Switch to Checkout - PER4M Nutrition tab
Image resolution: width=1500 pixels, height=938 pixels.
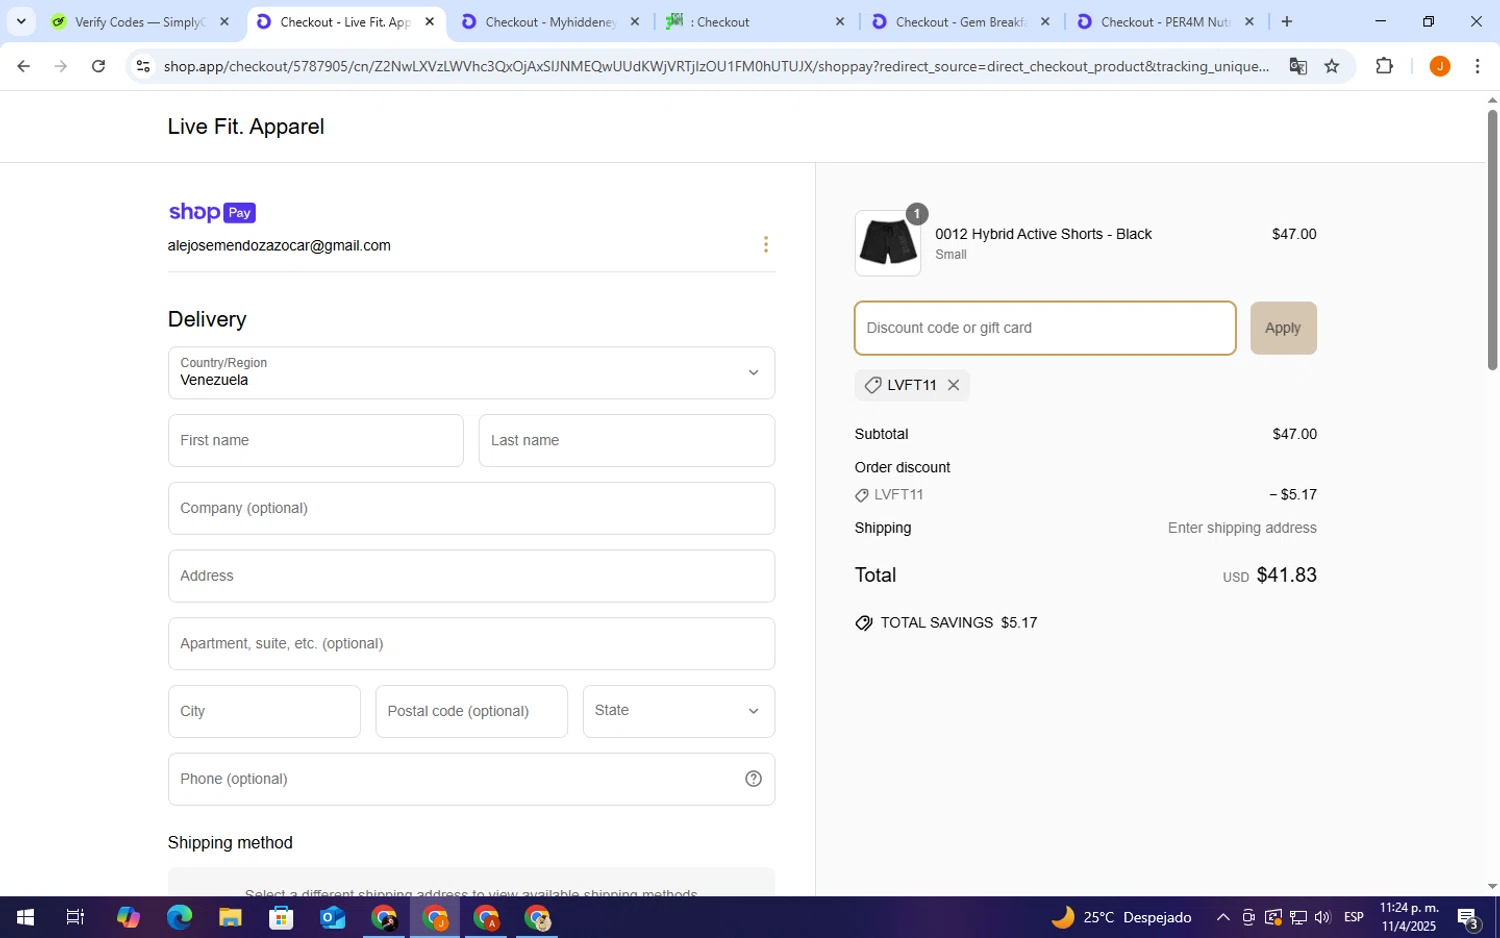pos(1167,21)
